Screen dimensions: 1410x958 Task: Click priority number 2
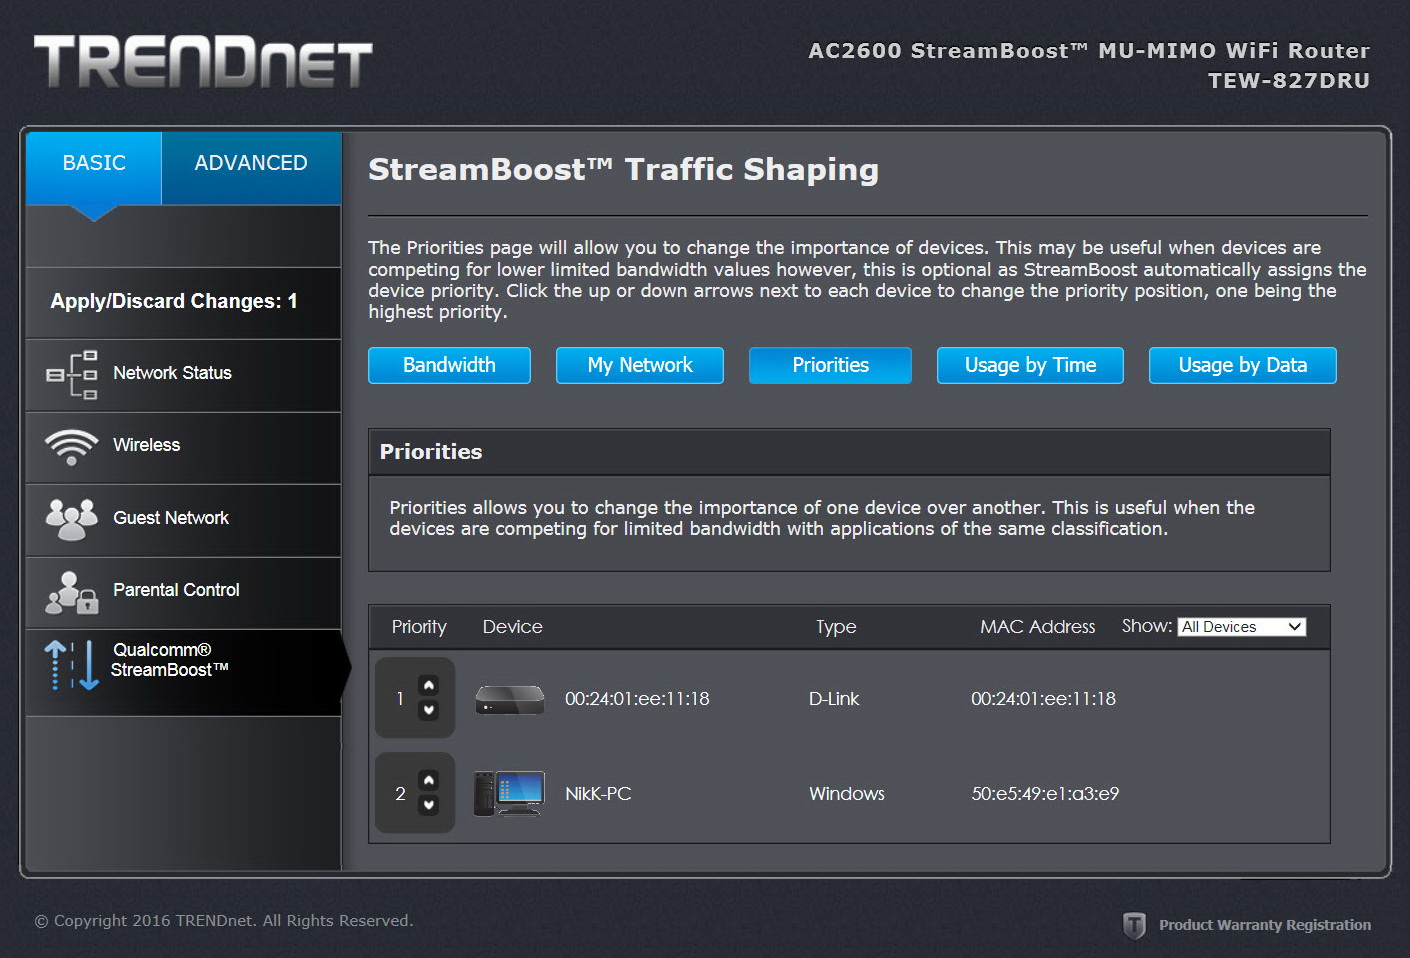pyautogui.click(x=400, y=794)
